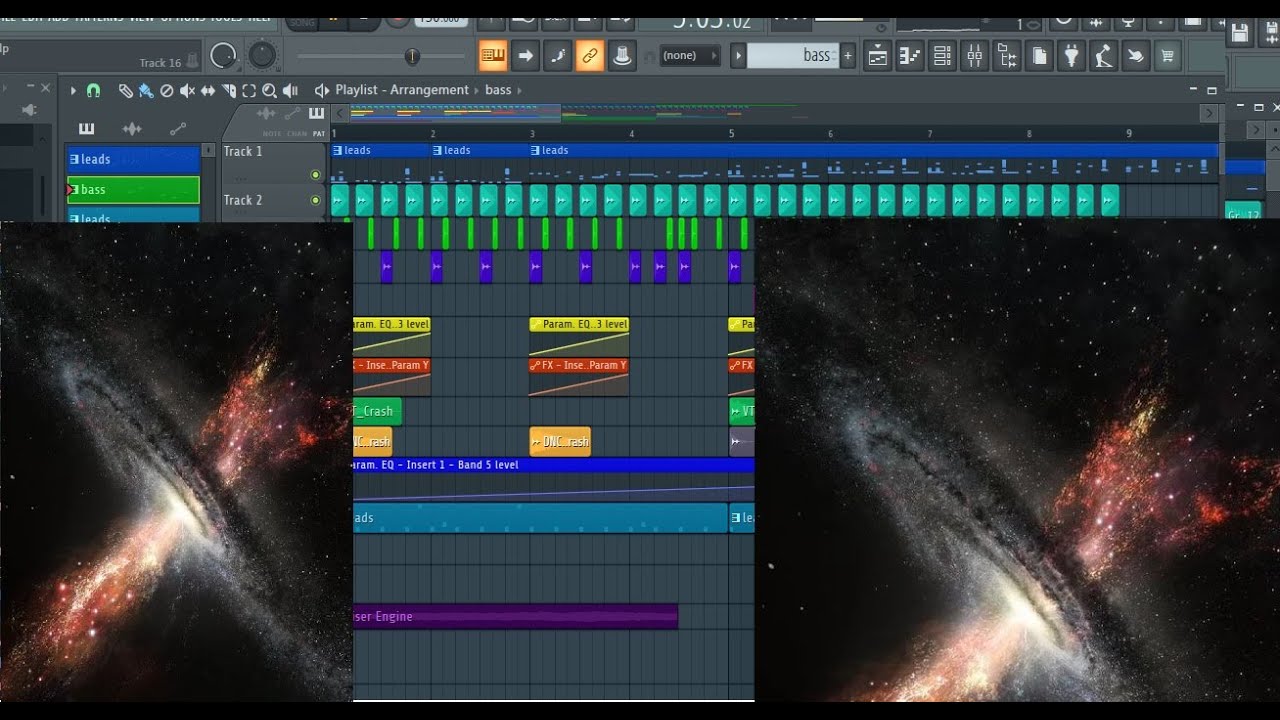Open the Mixer view icon
The height and width of the screenshot is (720, 1280).
pos(974,56)
